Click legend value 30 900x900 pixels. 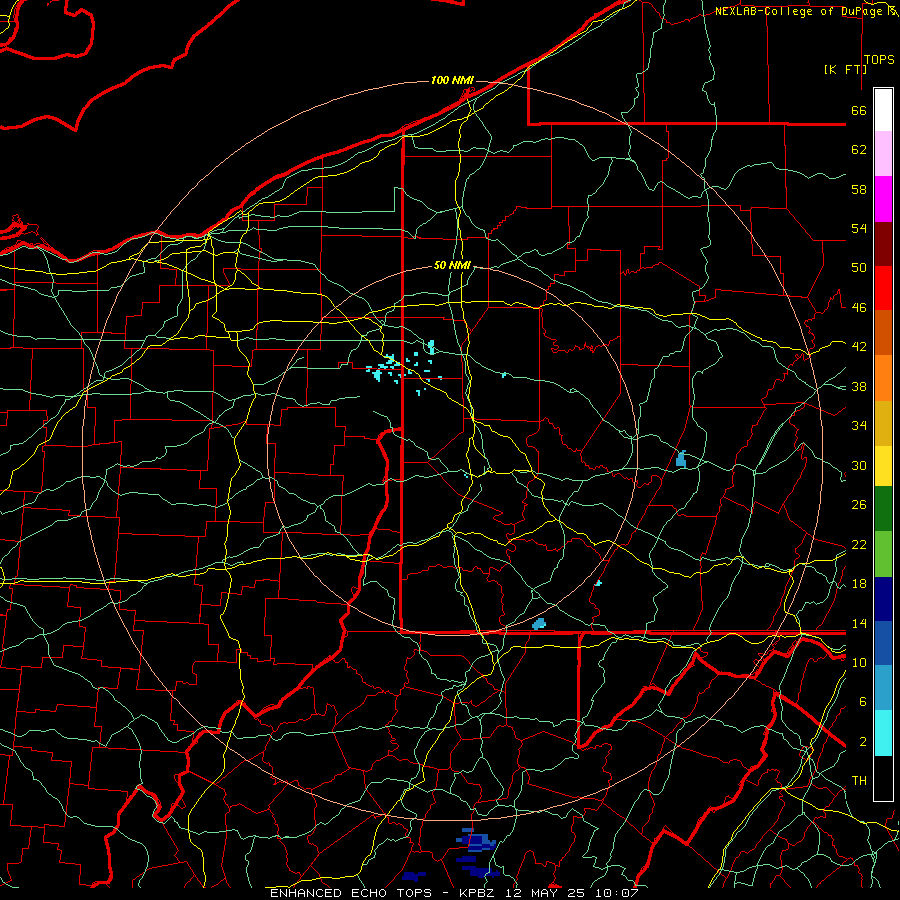pos(859,465)
